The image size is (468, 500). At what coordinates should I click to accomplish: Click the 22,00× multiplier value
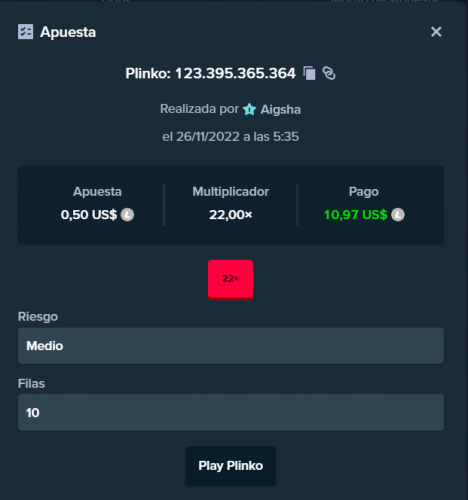[x=230, y=215]
